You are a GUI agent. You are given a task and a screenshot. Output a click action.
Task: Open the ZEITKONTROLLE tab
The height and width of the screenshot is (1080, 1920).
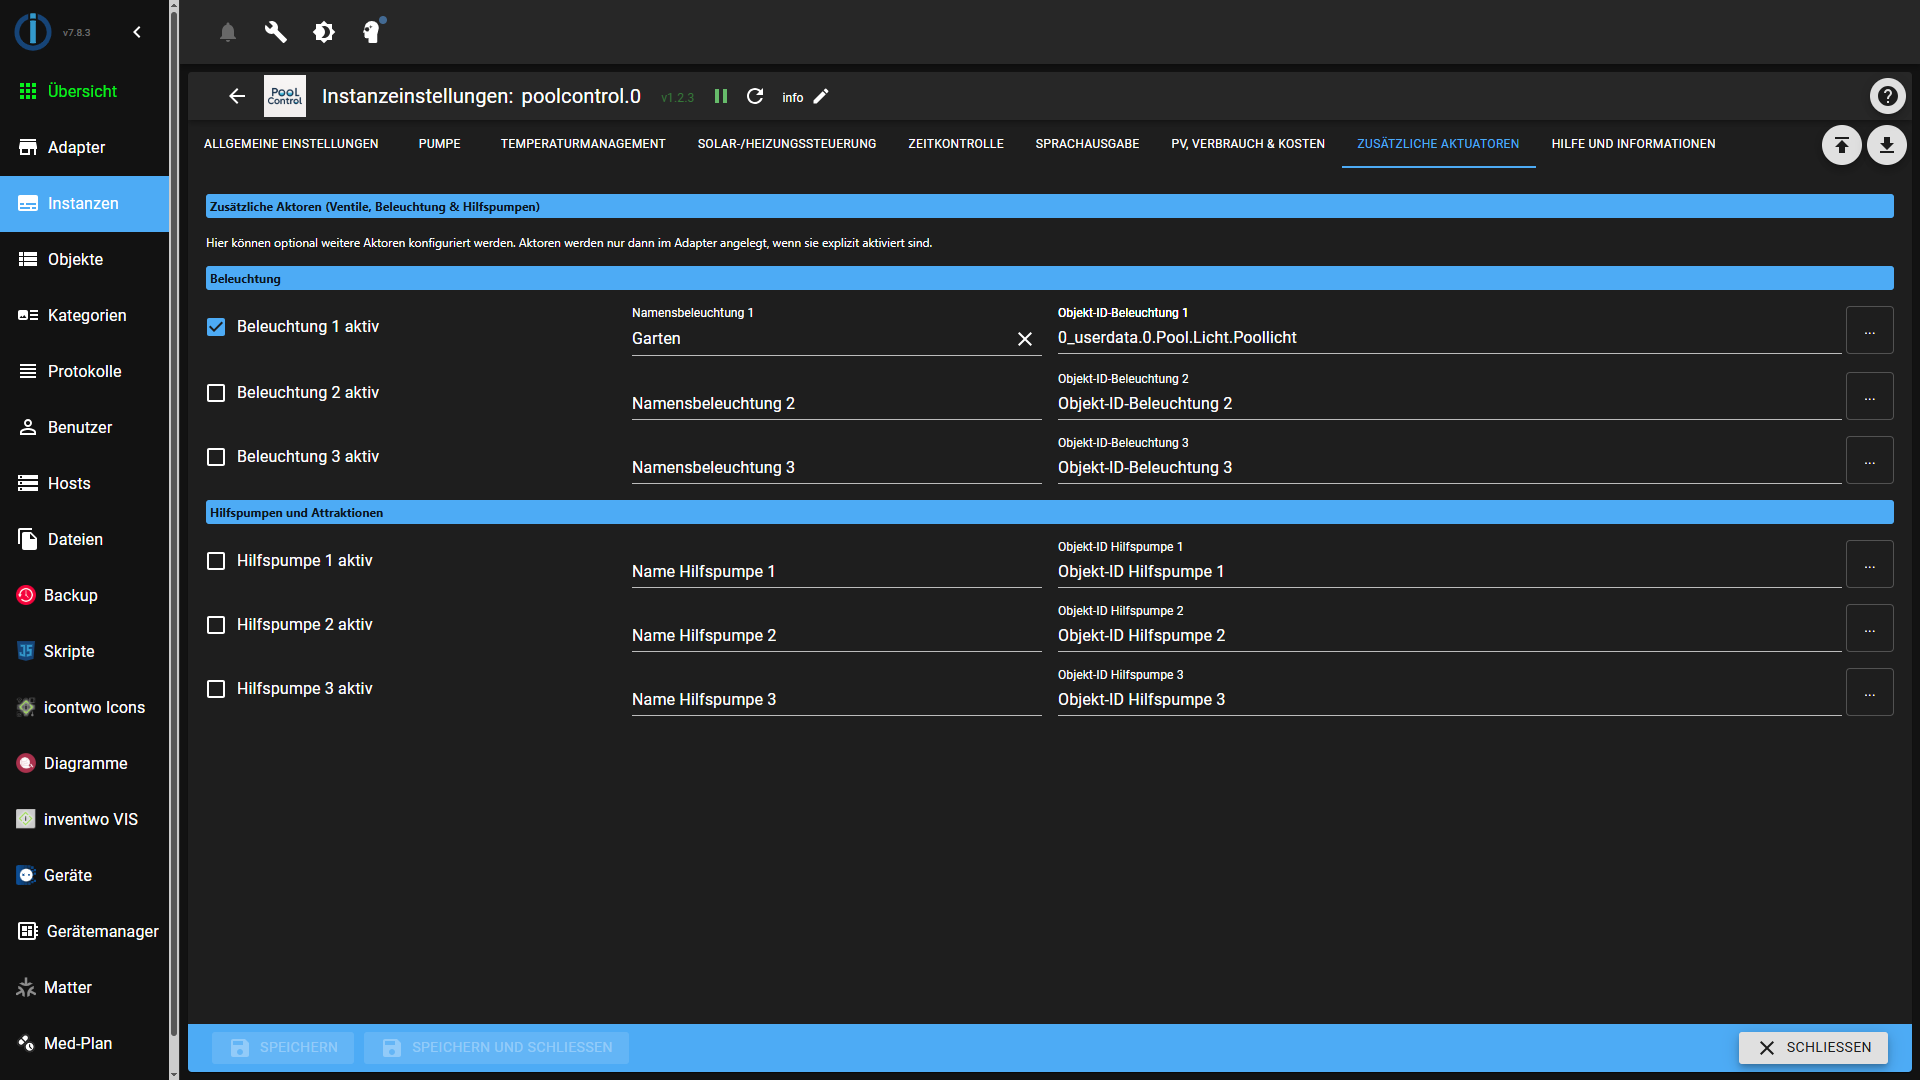955,143
